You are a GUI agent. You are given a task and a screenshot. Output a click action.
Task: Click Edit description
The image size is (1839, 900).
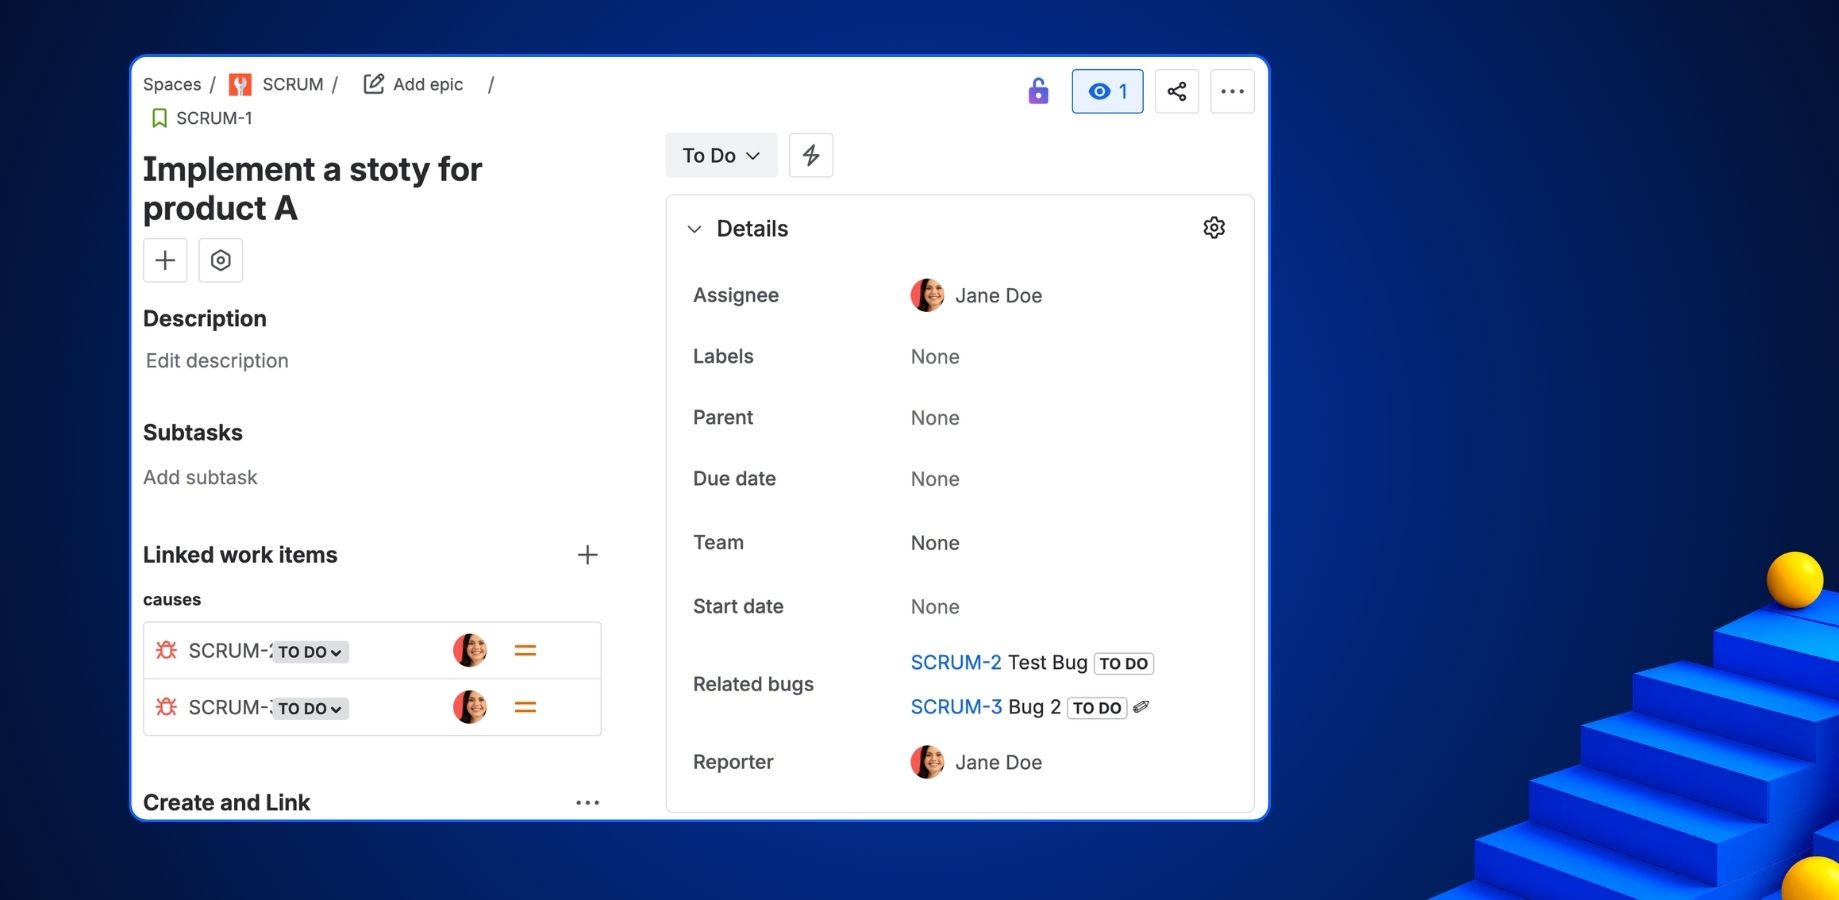pyautogui.click(x=216, y=360)
